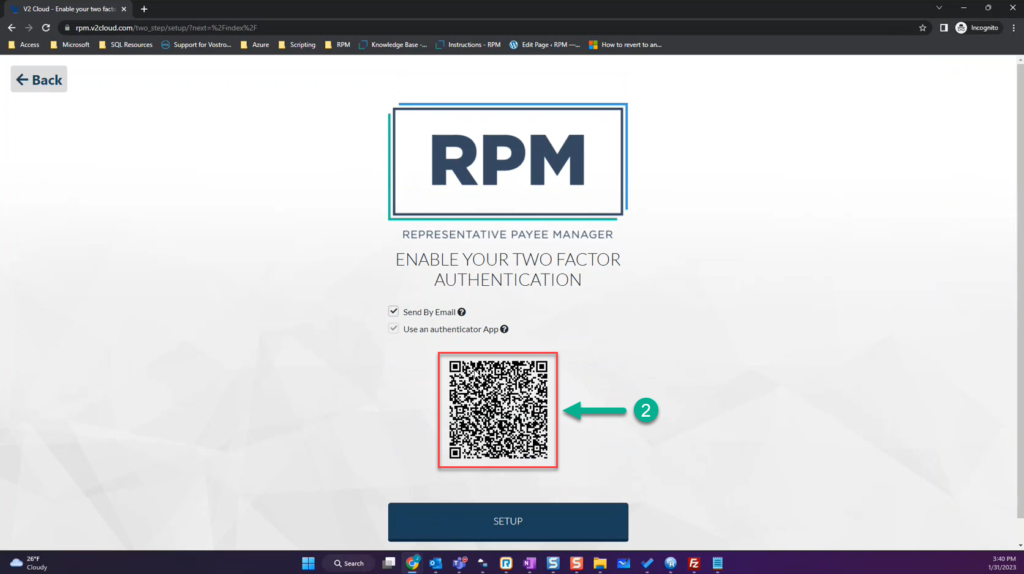Open Support for Vostro bookmark

[x=196, y=45]
